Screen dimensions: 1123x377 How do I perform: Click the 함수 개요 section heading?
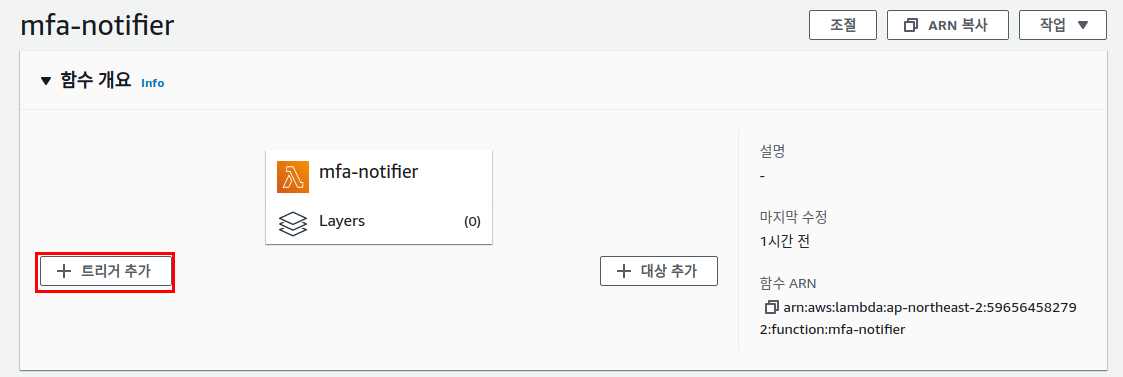(95, 81)
